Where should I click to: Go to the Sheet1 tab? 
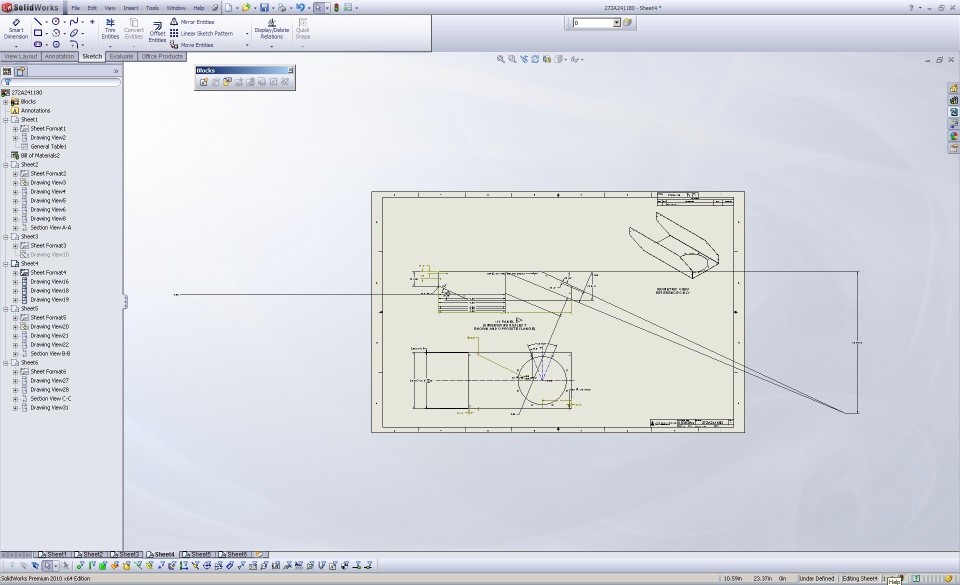[52, 554]
